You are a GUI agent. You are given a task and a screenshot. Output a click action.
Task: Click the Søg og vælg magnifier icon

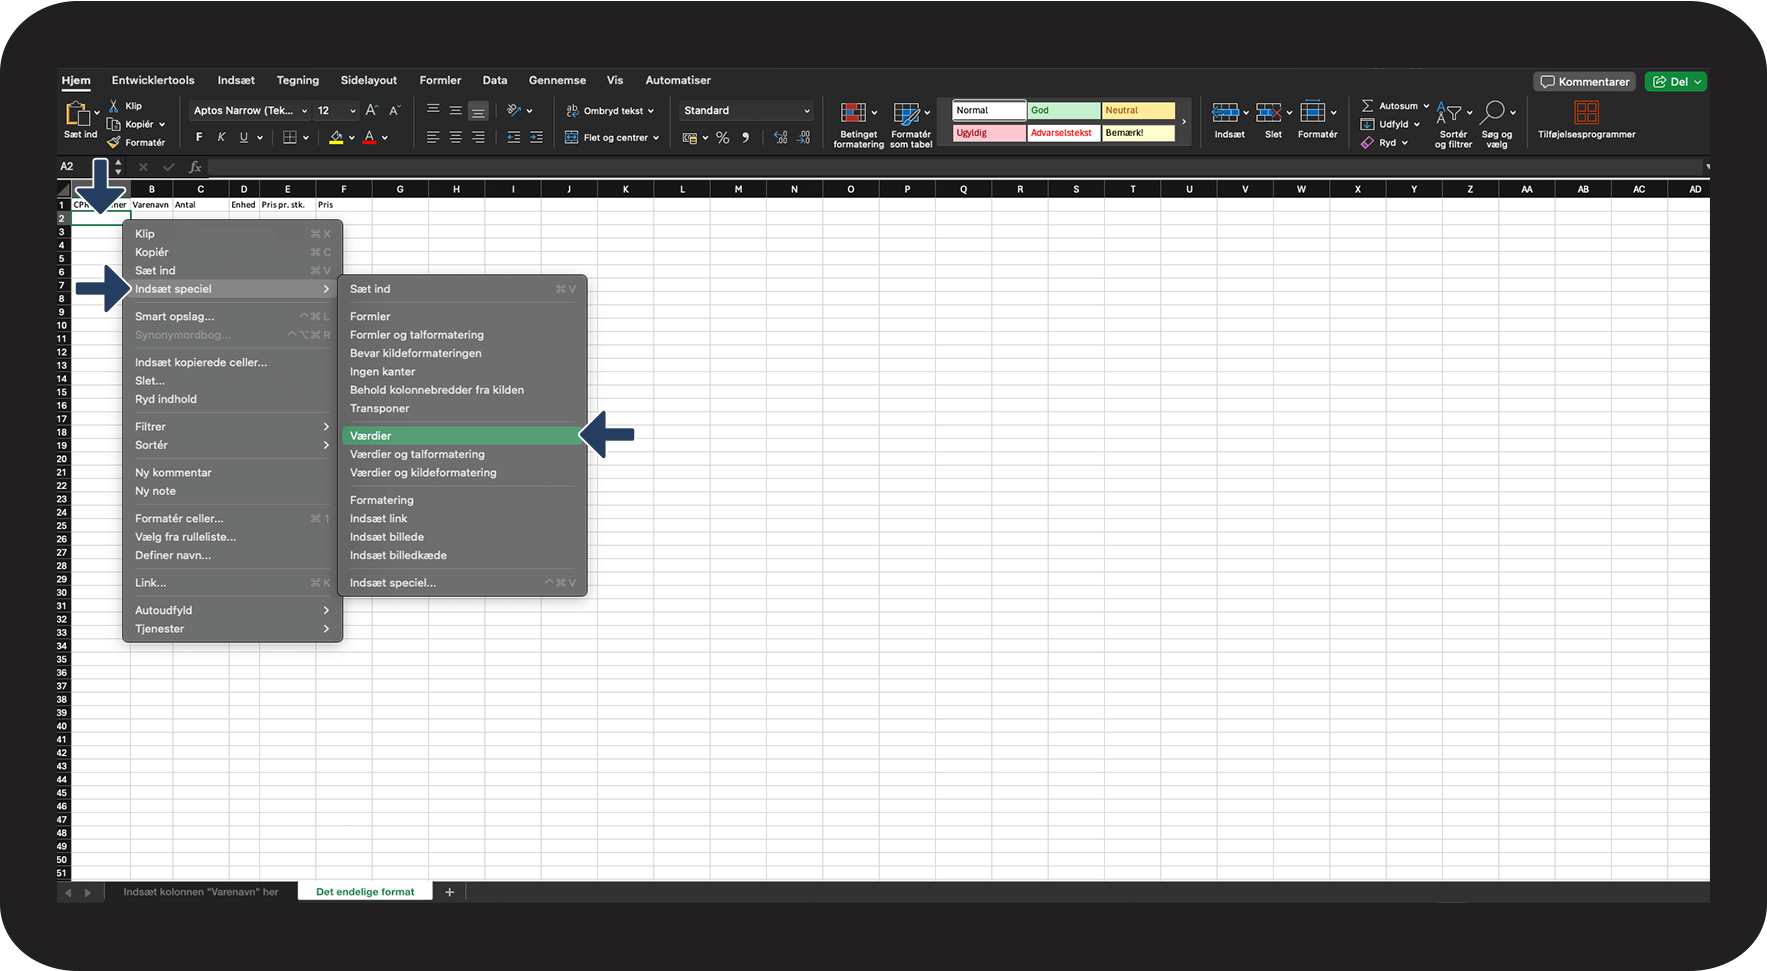(x=1493, y=113)
